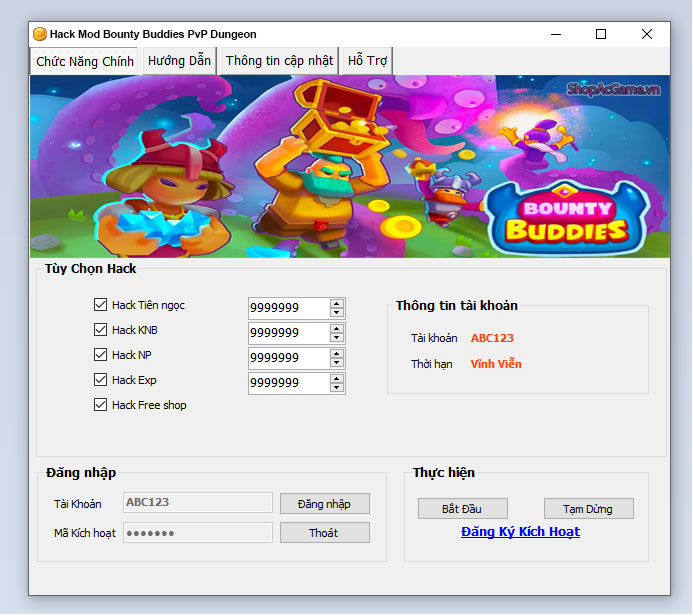This screenshot has width=693, height=616.
Task: Increase the KNB value with up arrow
Action: (337, 328)
